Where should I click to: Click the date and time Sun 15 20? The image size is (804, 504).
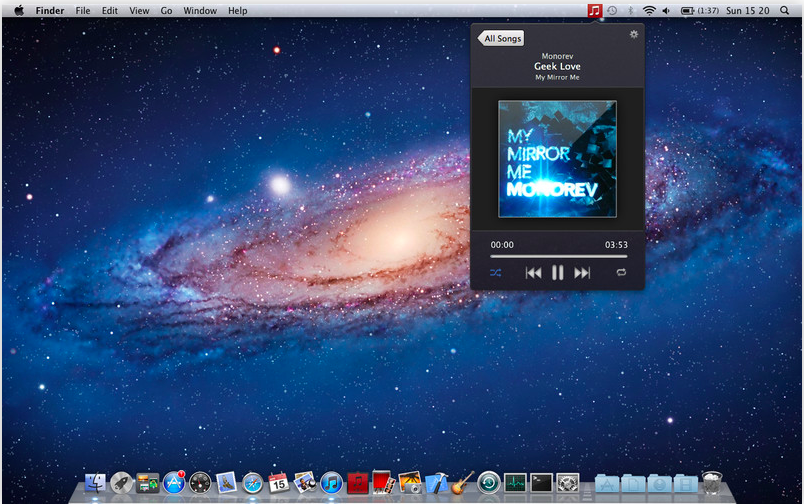[748, 10]
